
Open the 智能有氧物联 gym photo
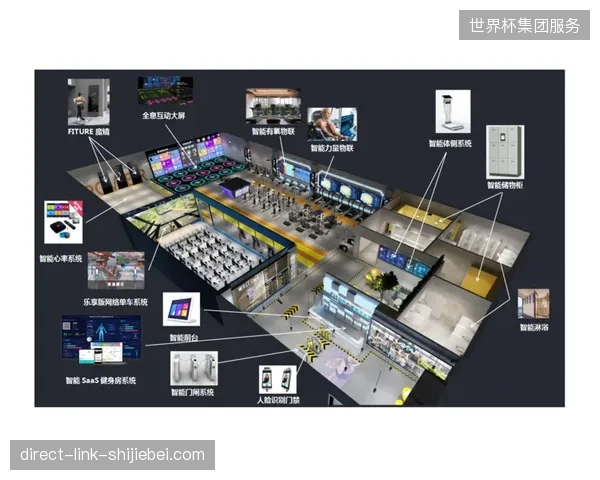coord(273,106)
